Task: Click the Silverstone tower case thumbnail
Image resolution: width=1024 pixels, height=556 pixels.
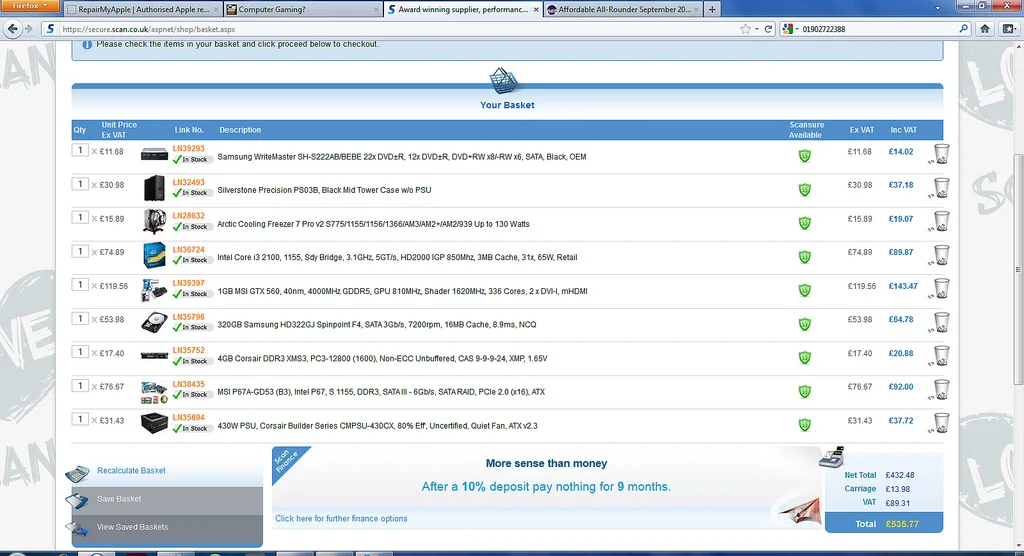Action: point(154,188)
